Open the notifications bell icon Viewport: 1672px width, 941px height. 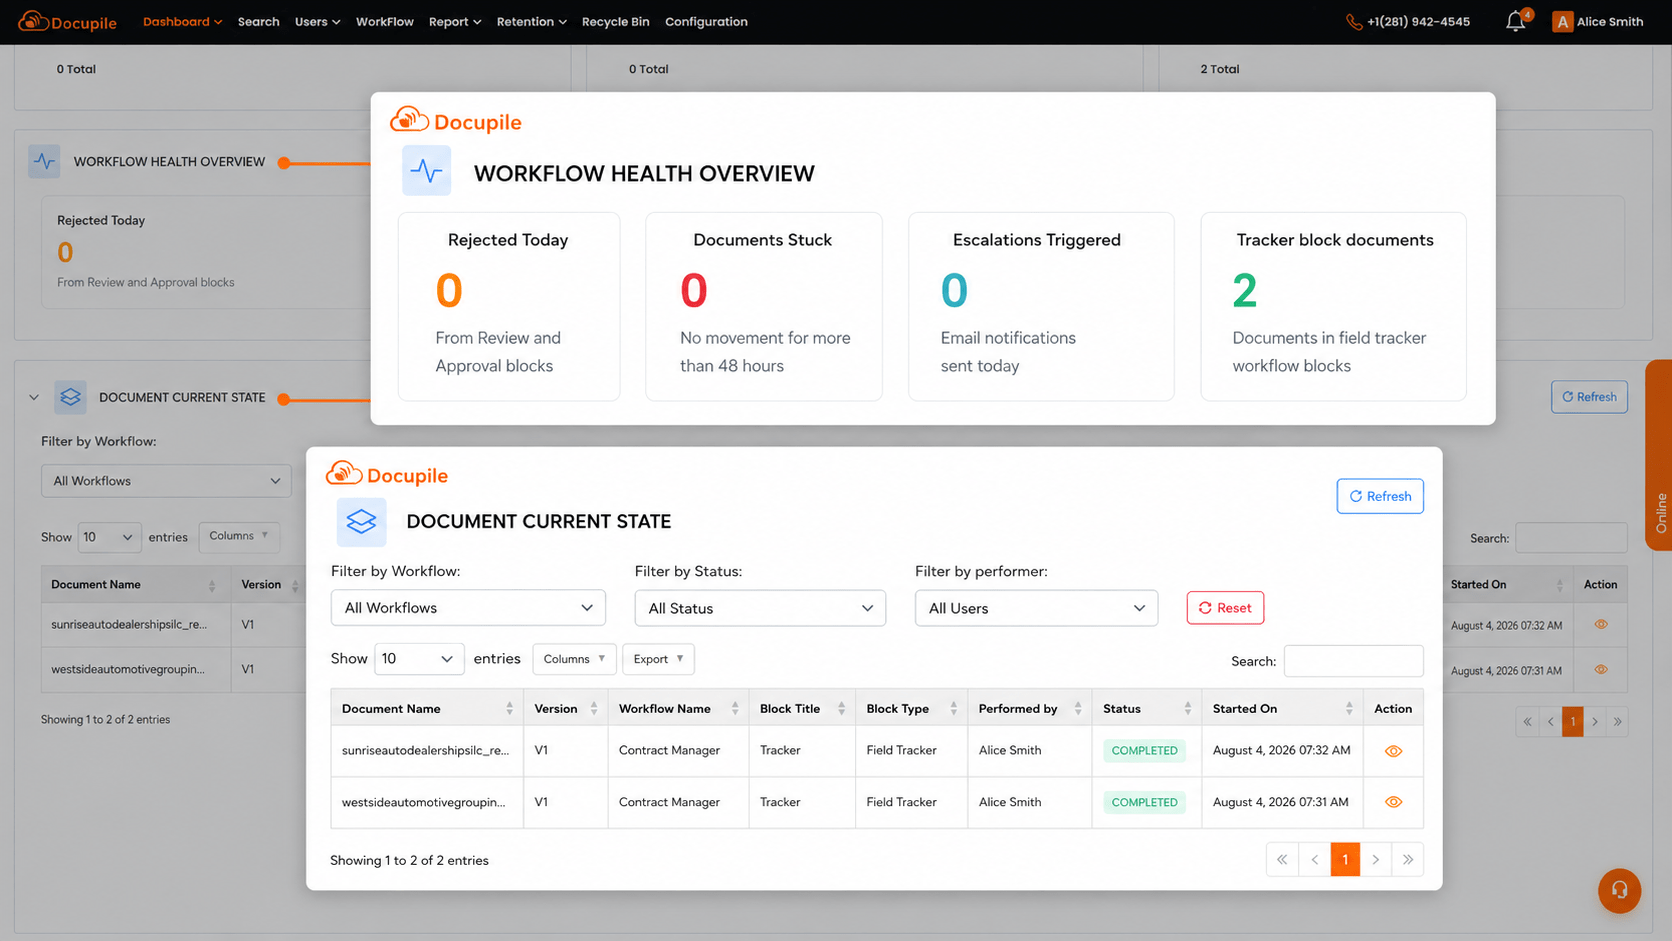pos(1516,21)
